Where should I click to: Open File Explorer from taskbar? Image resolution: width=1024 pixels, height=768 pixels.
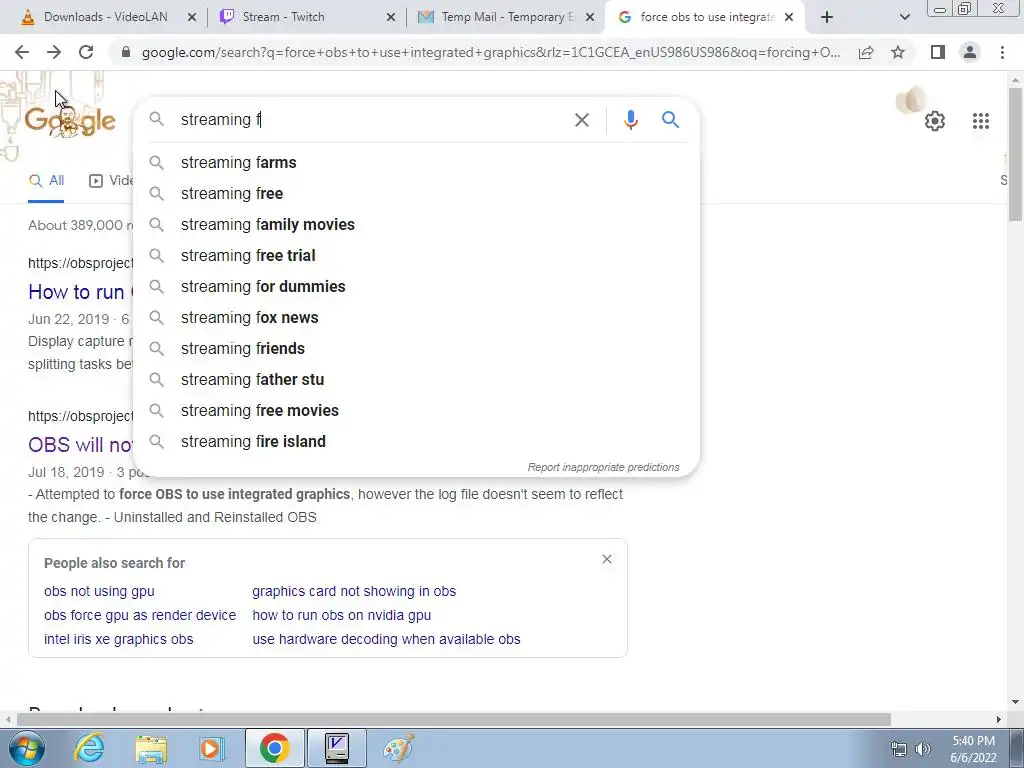click(151, 748)
